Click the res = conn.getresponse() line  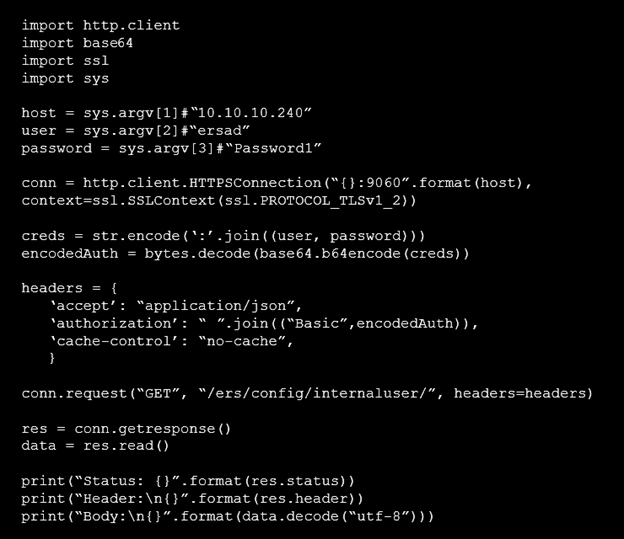(x=126, y=429)
